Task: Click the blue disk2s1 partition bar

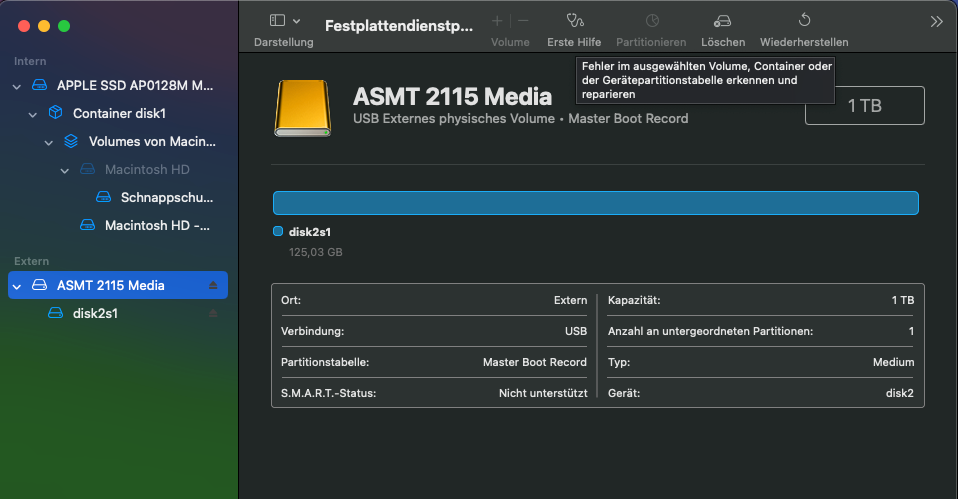Action: click(595, 203)
